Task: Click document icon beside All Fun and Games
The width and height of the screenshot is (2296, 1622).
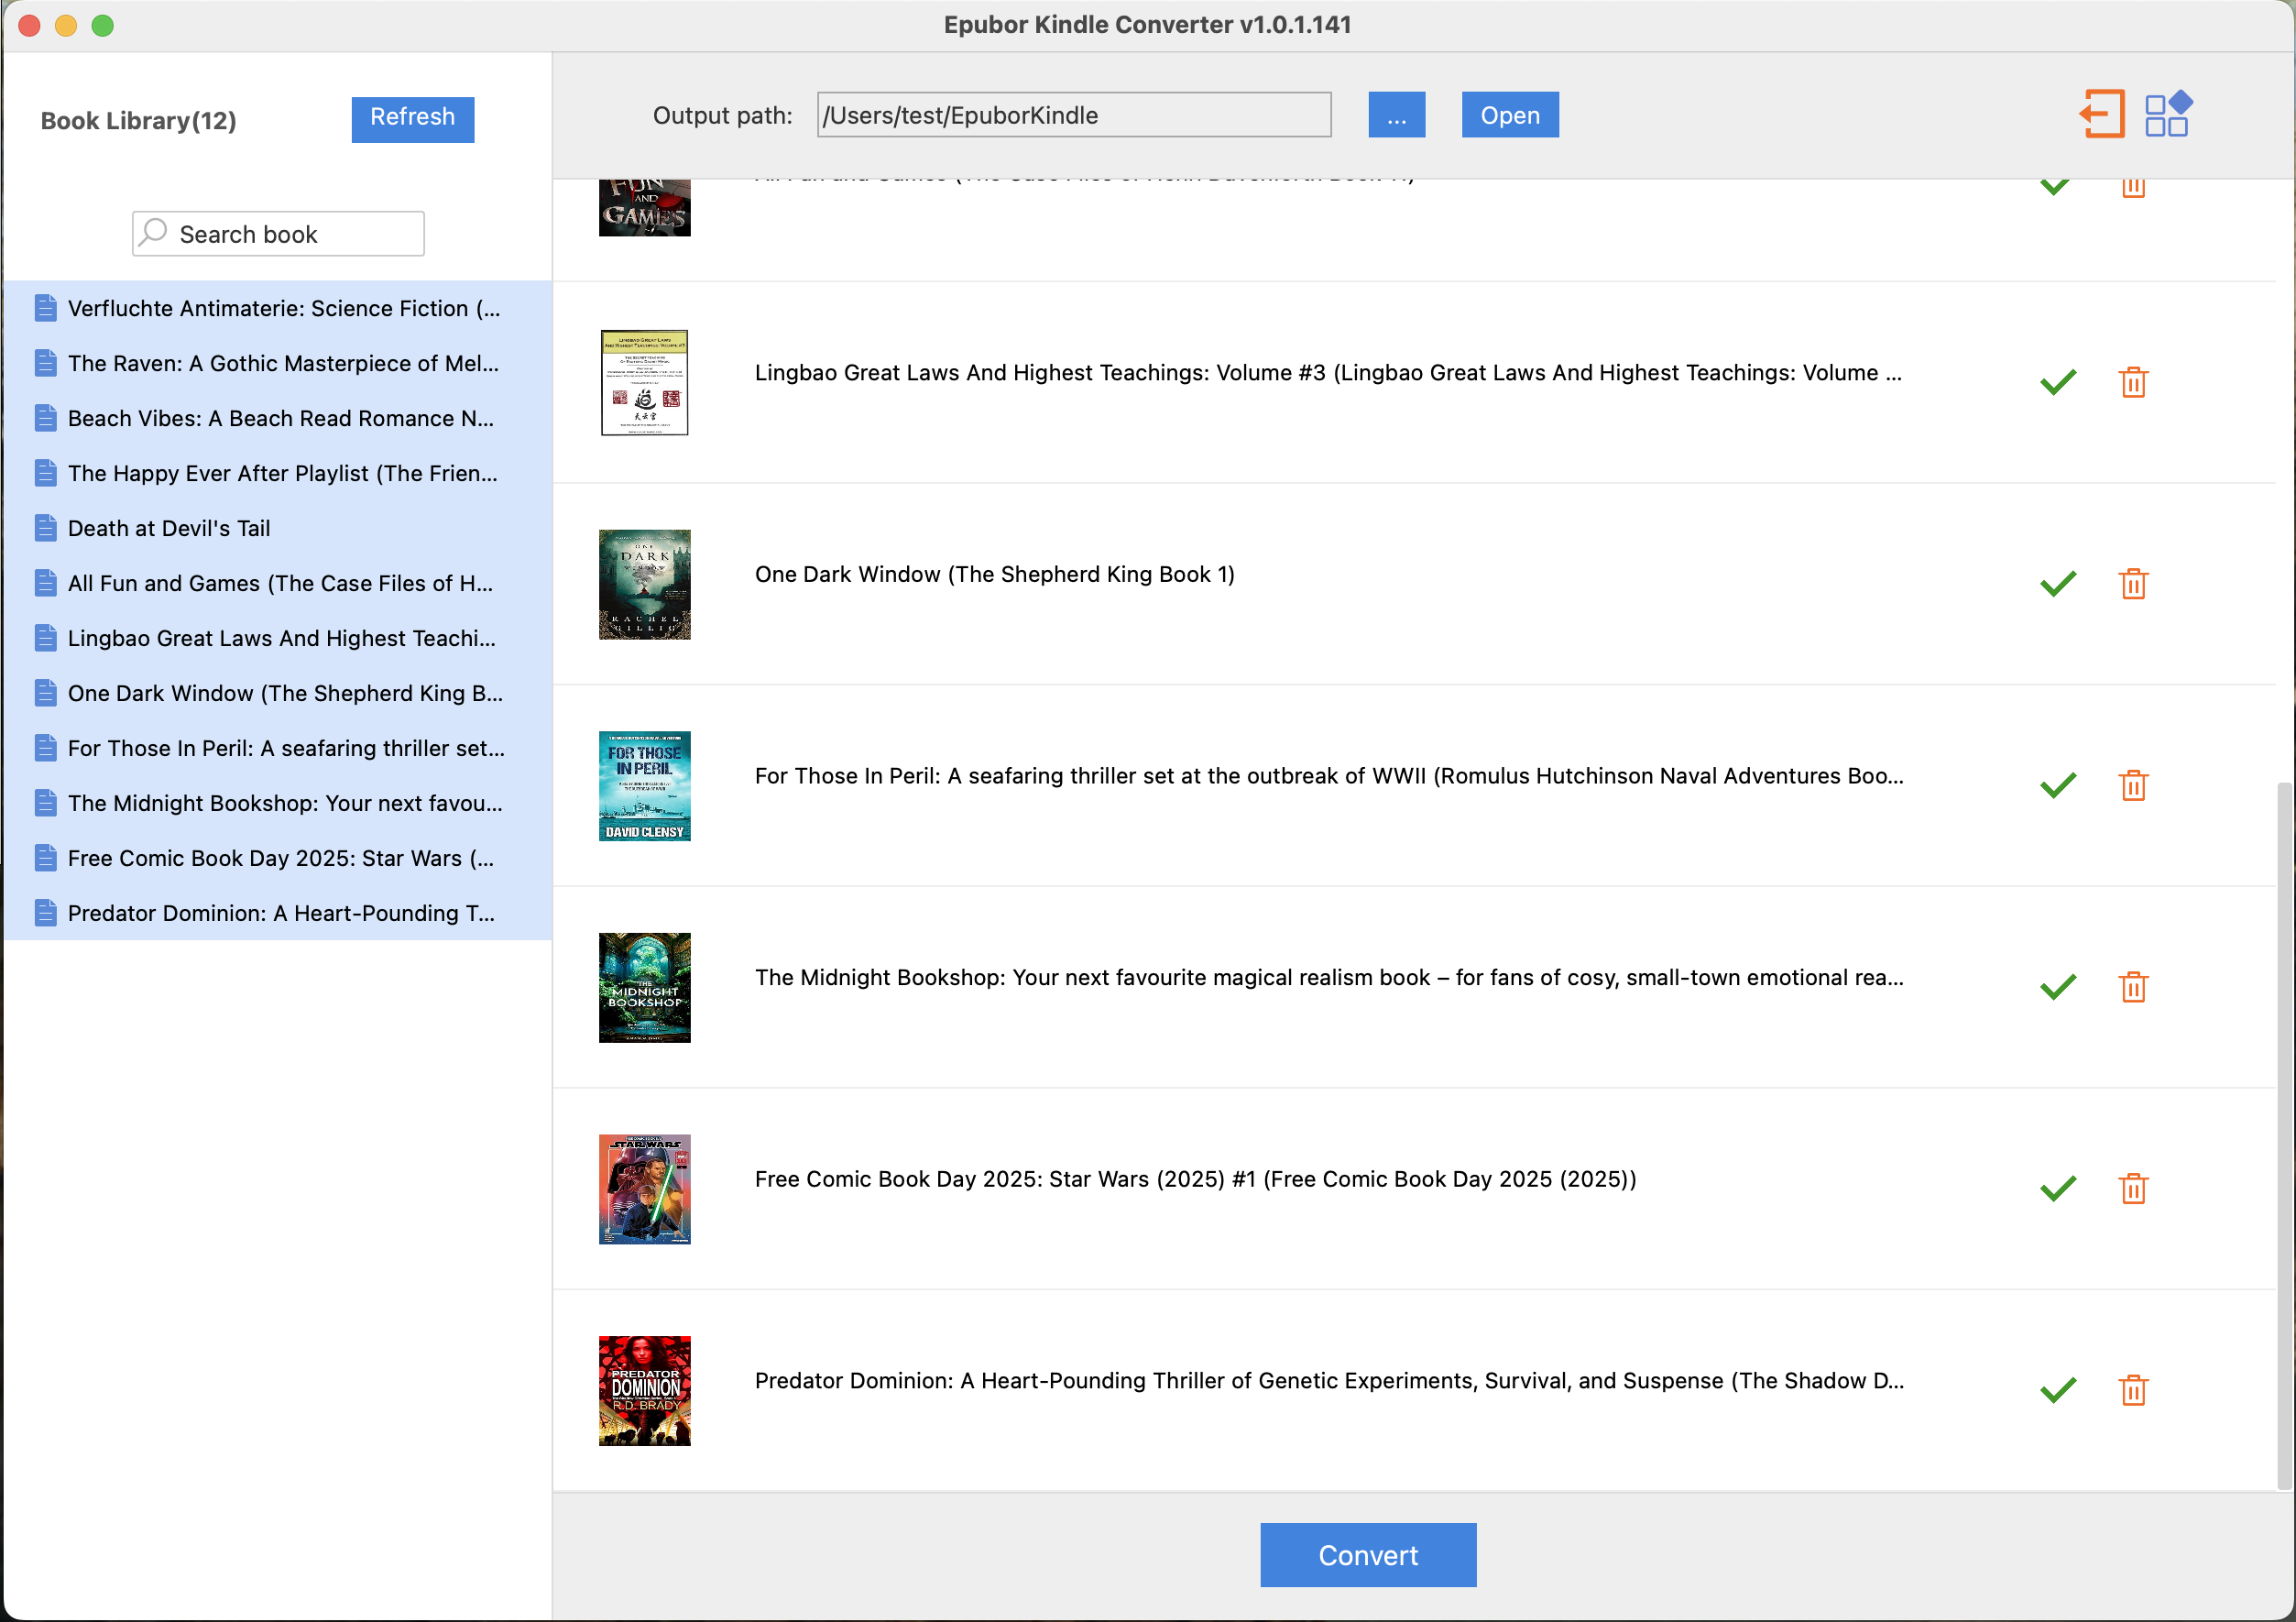Action: (x=45, y=583)
